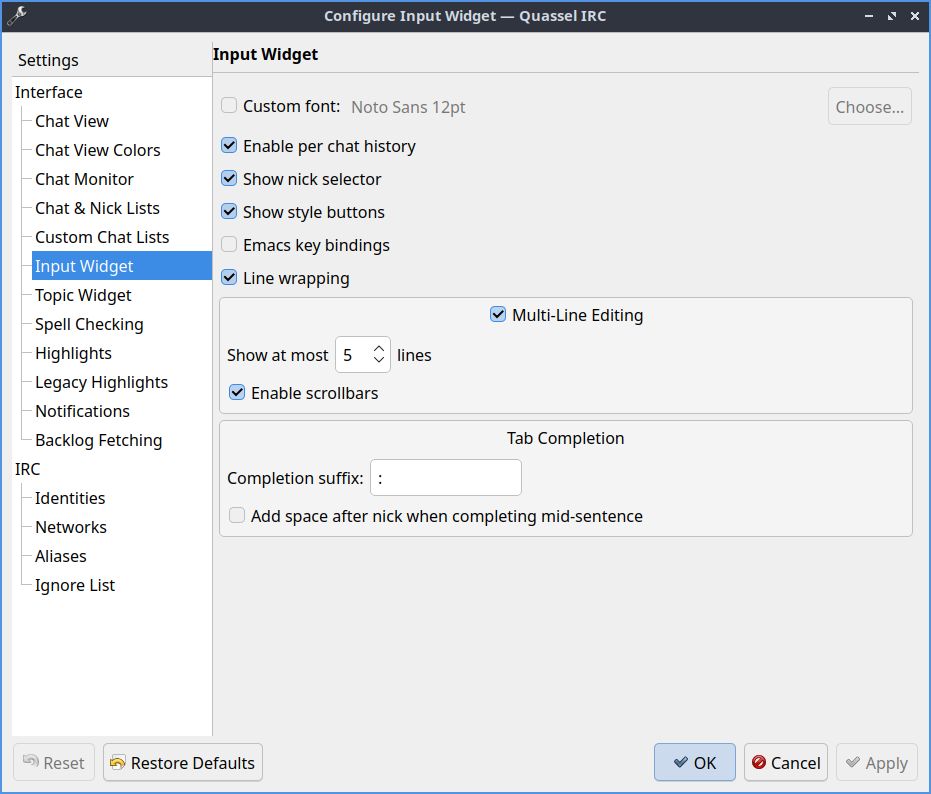Increase the Show at most lines value
This screenshot has height=794, width=931.
coord(378,349)
